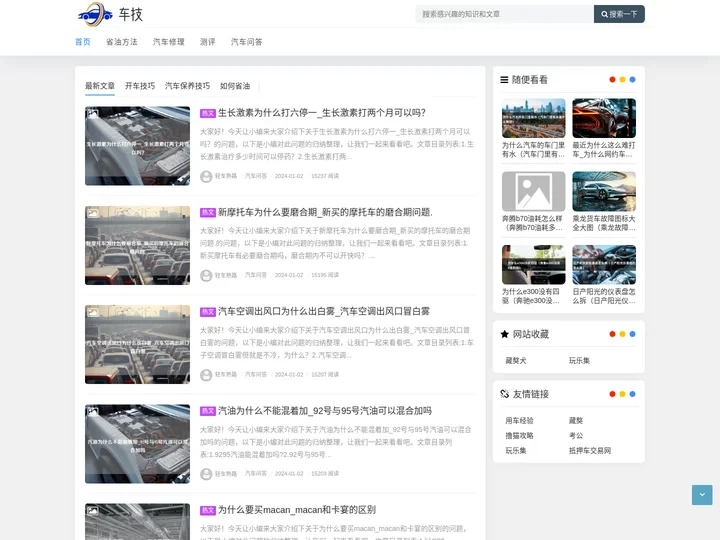Viewport: 720px width, 540px height.
Task: Open 奔腾b70油耗怎么样 placeholder image
Action: click(x=534, y=191)
